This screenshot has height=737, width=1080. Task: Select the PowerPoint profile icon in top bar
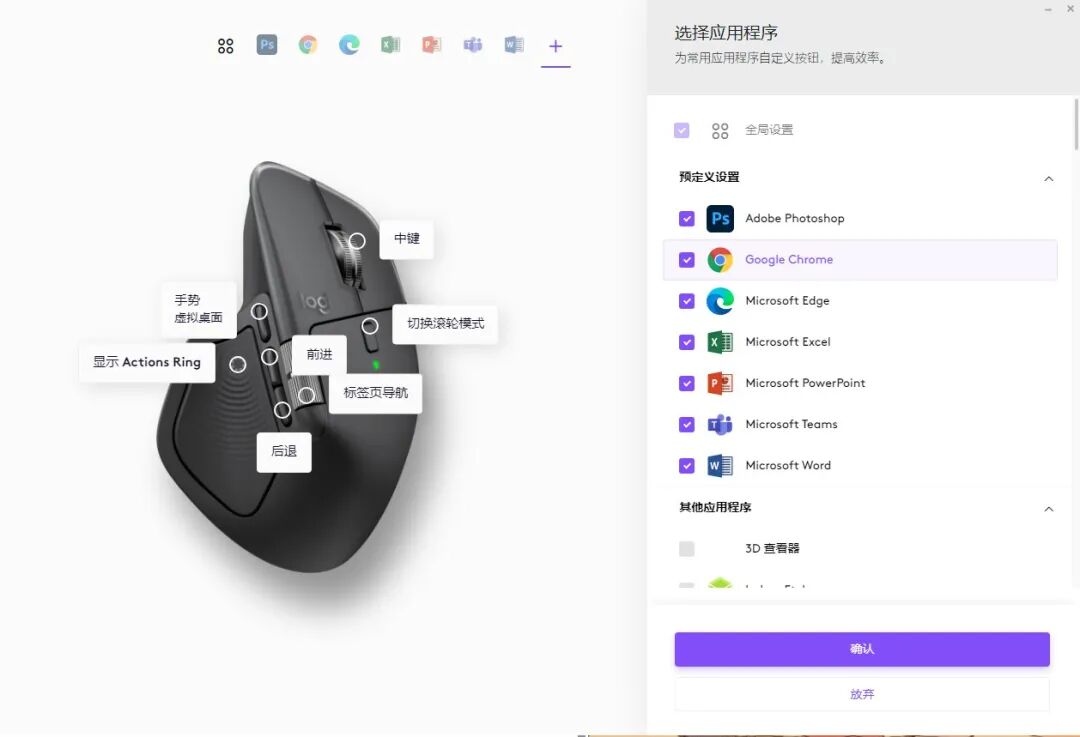(x=432, y=45)
